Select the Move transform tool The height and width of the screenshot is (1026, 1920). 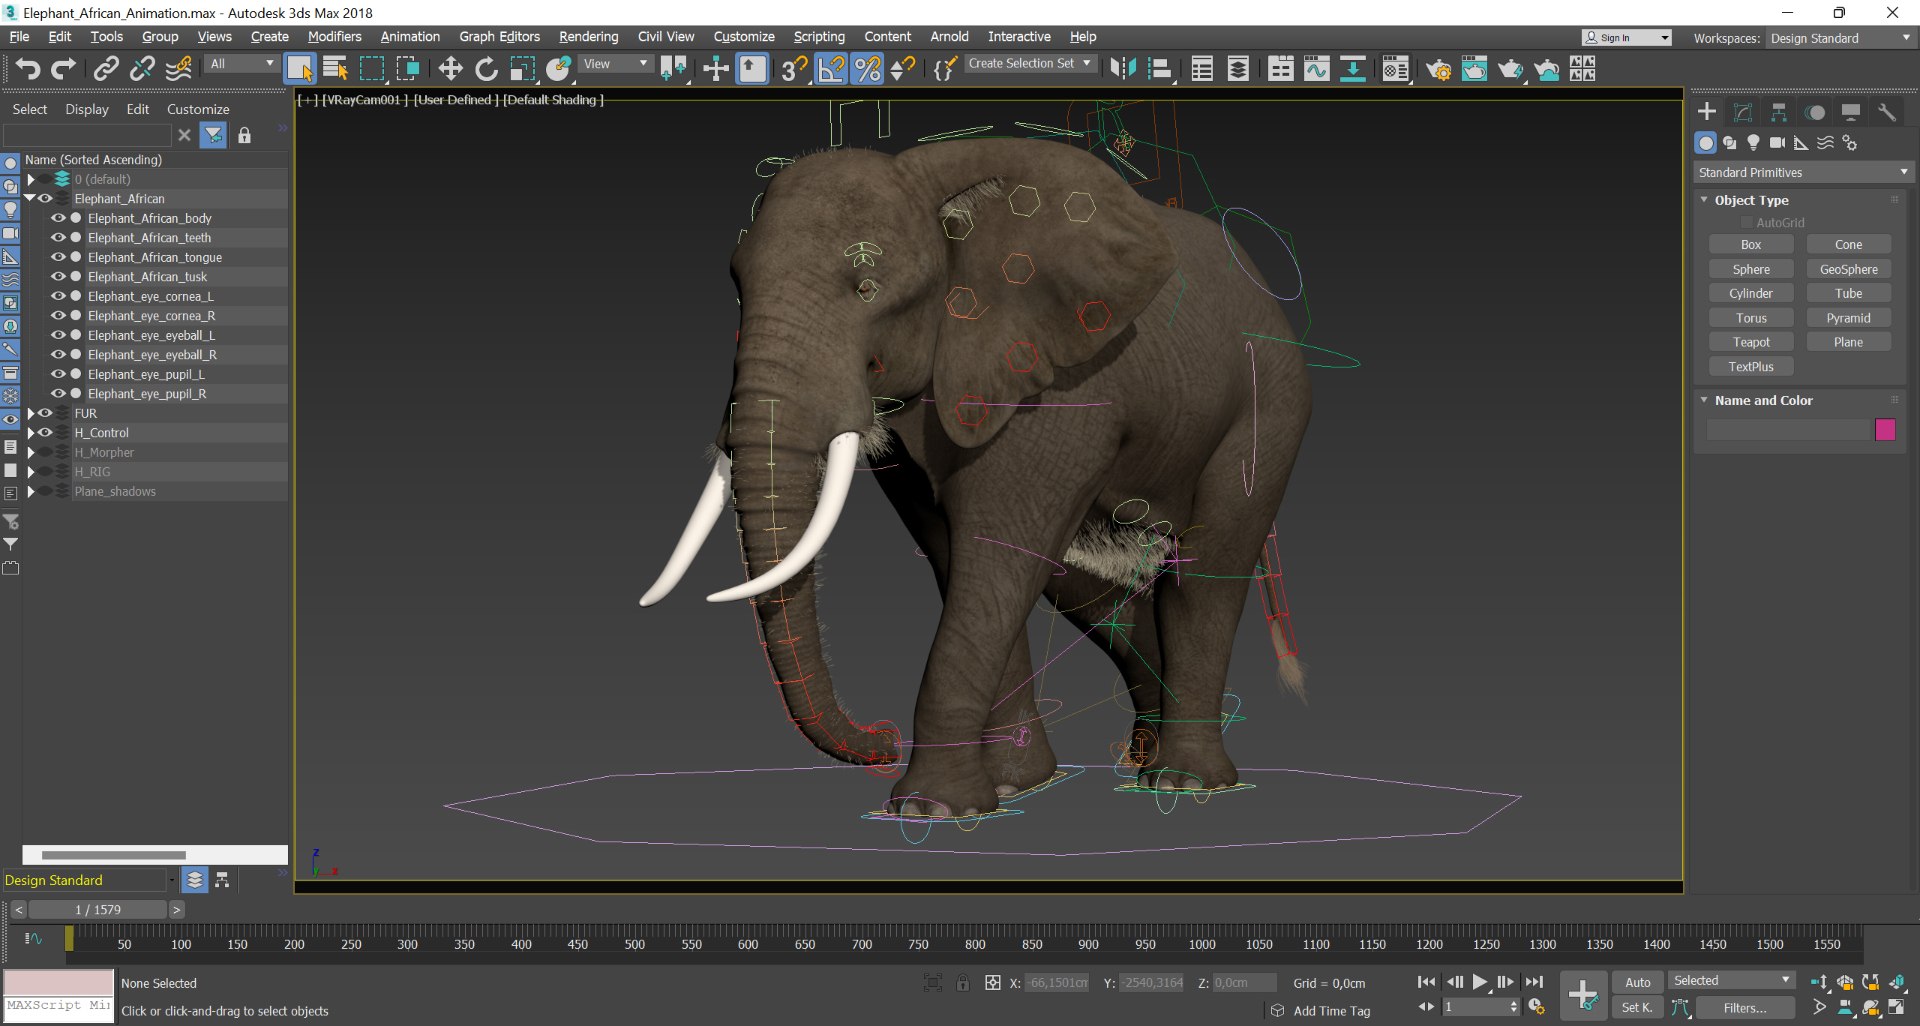[450, 68]
